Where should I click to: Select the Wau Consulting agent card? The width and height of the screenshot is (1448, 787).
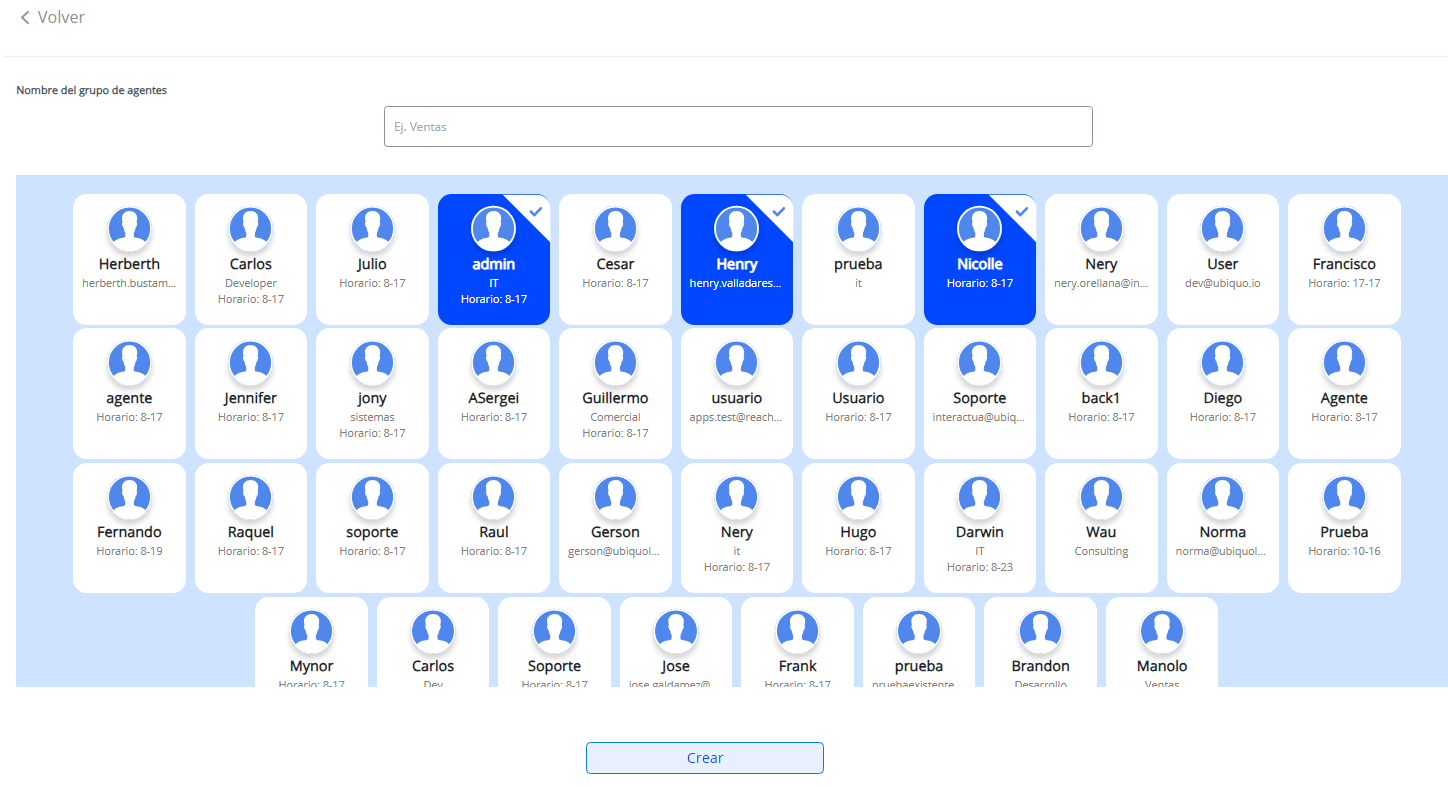[1101, 528]
